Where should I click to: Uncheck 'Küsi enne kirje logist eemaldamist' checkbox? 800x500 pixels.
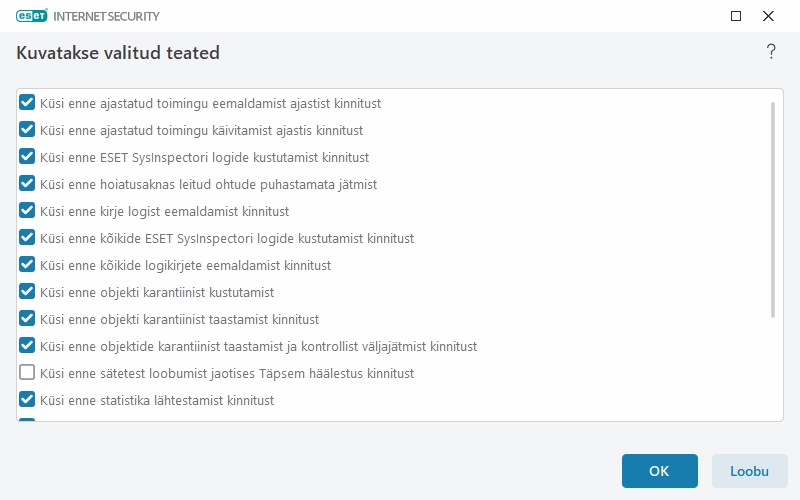(28, 211)
